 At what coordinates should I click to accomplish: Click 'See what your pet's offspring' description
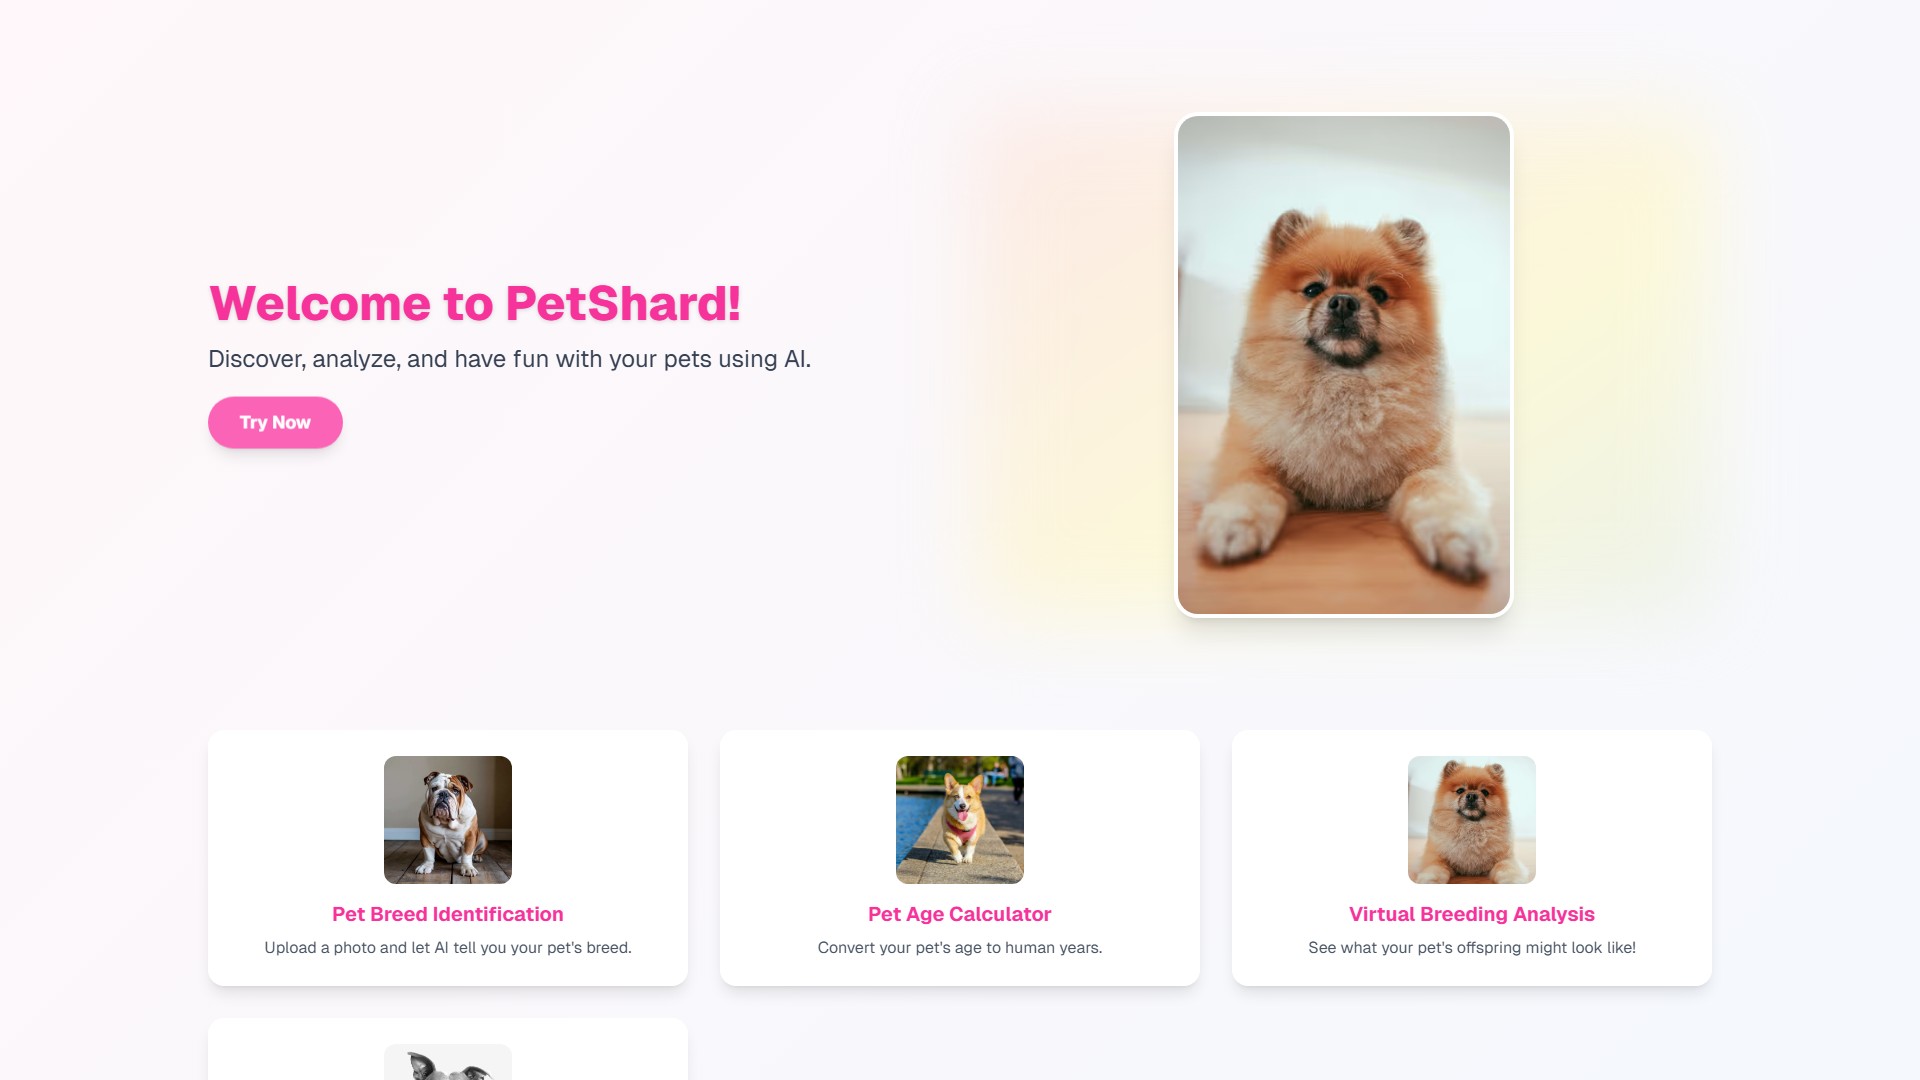click(1472, 947)
